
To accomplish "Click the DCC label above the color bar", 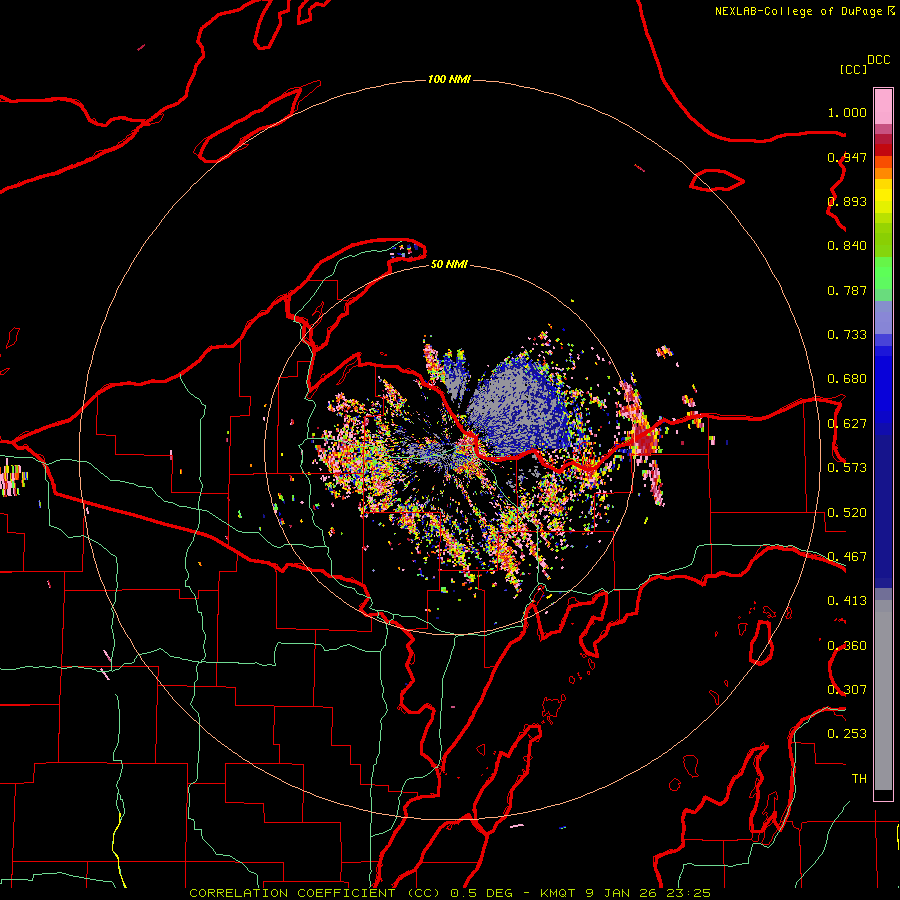I will pos(879,60).
